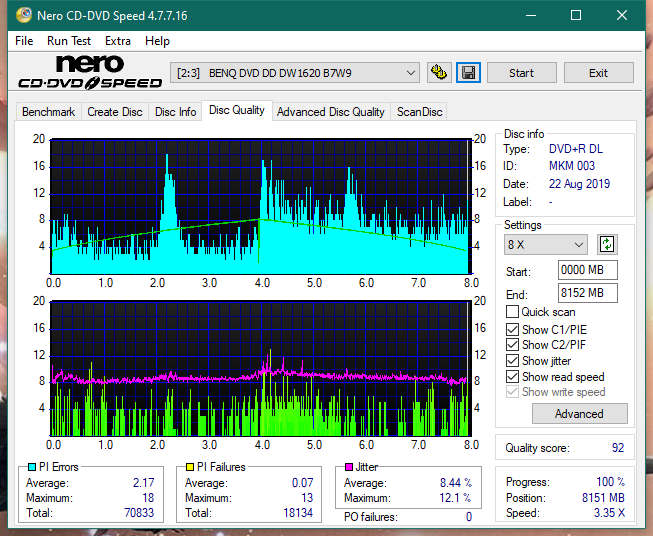
Task: Click the Show write speed checkbox
Action: (x=512, y=392)
